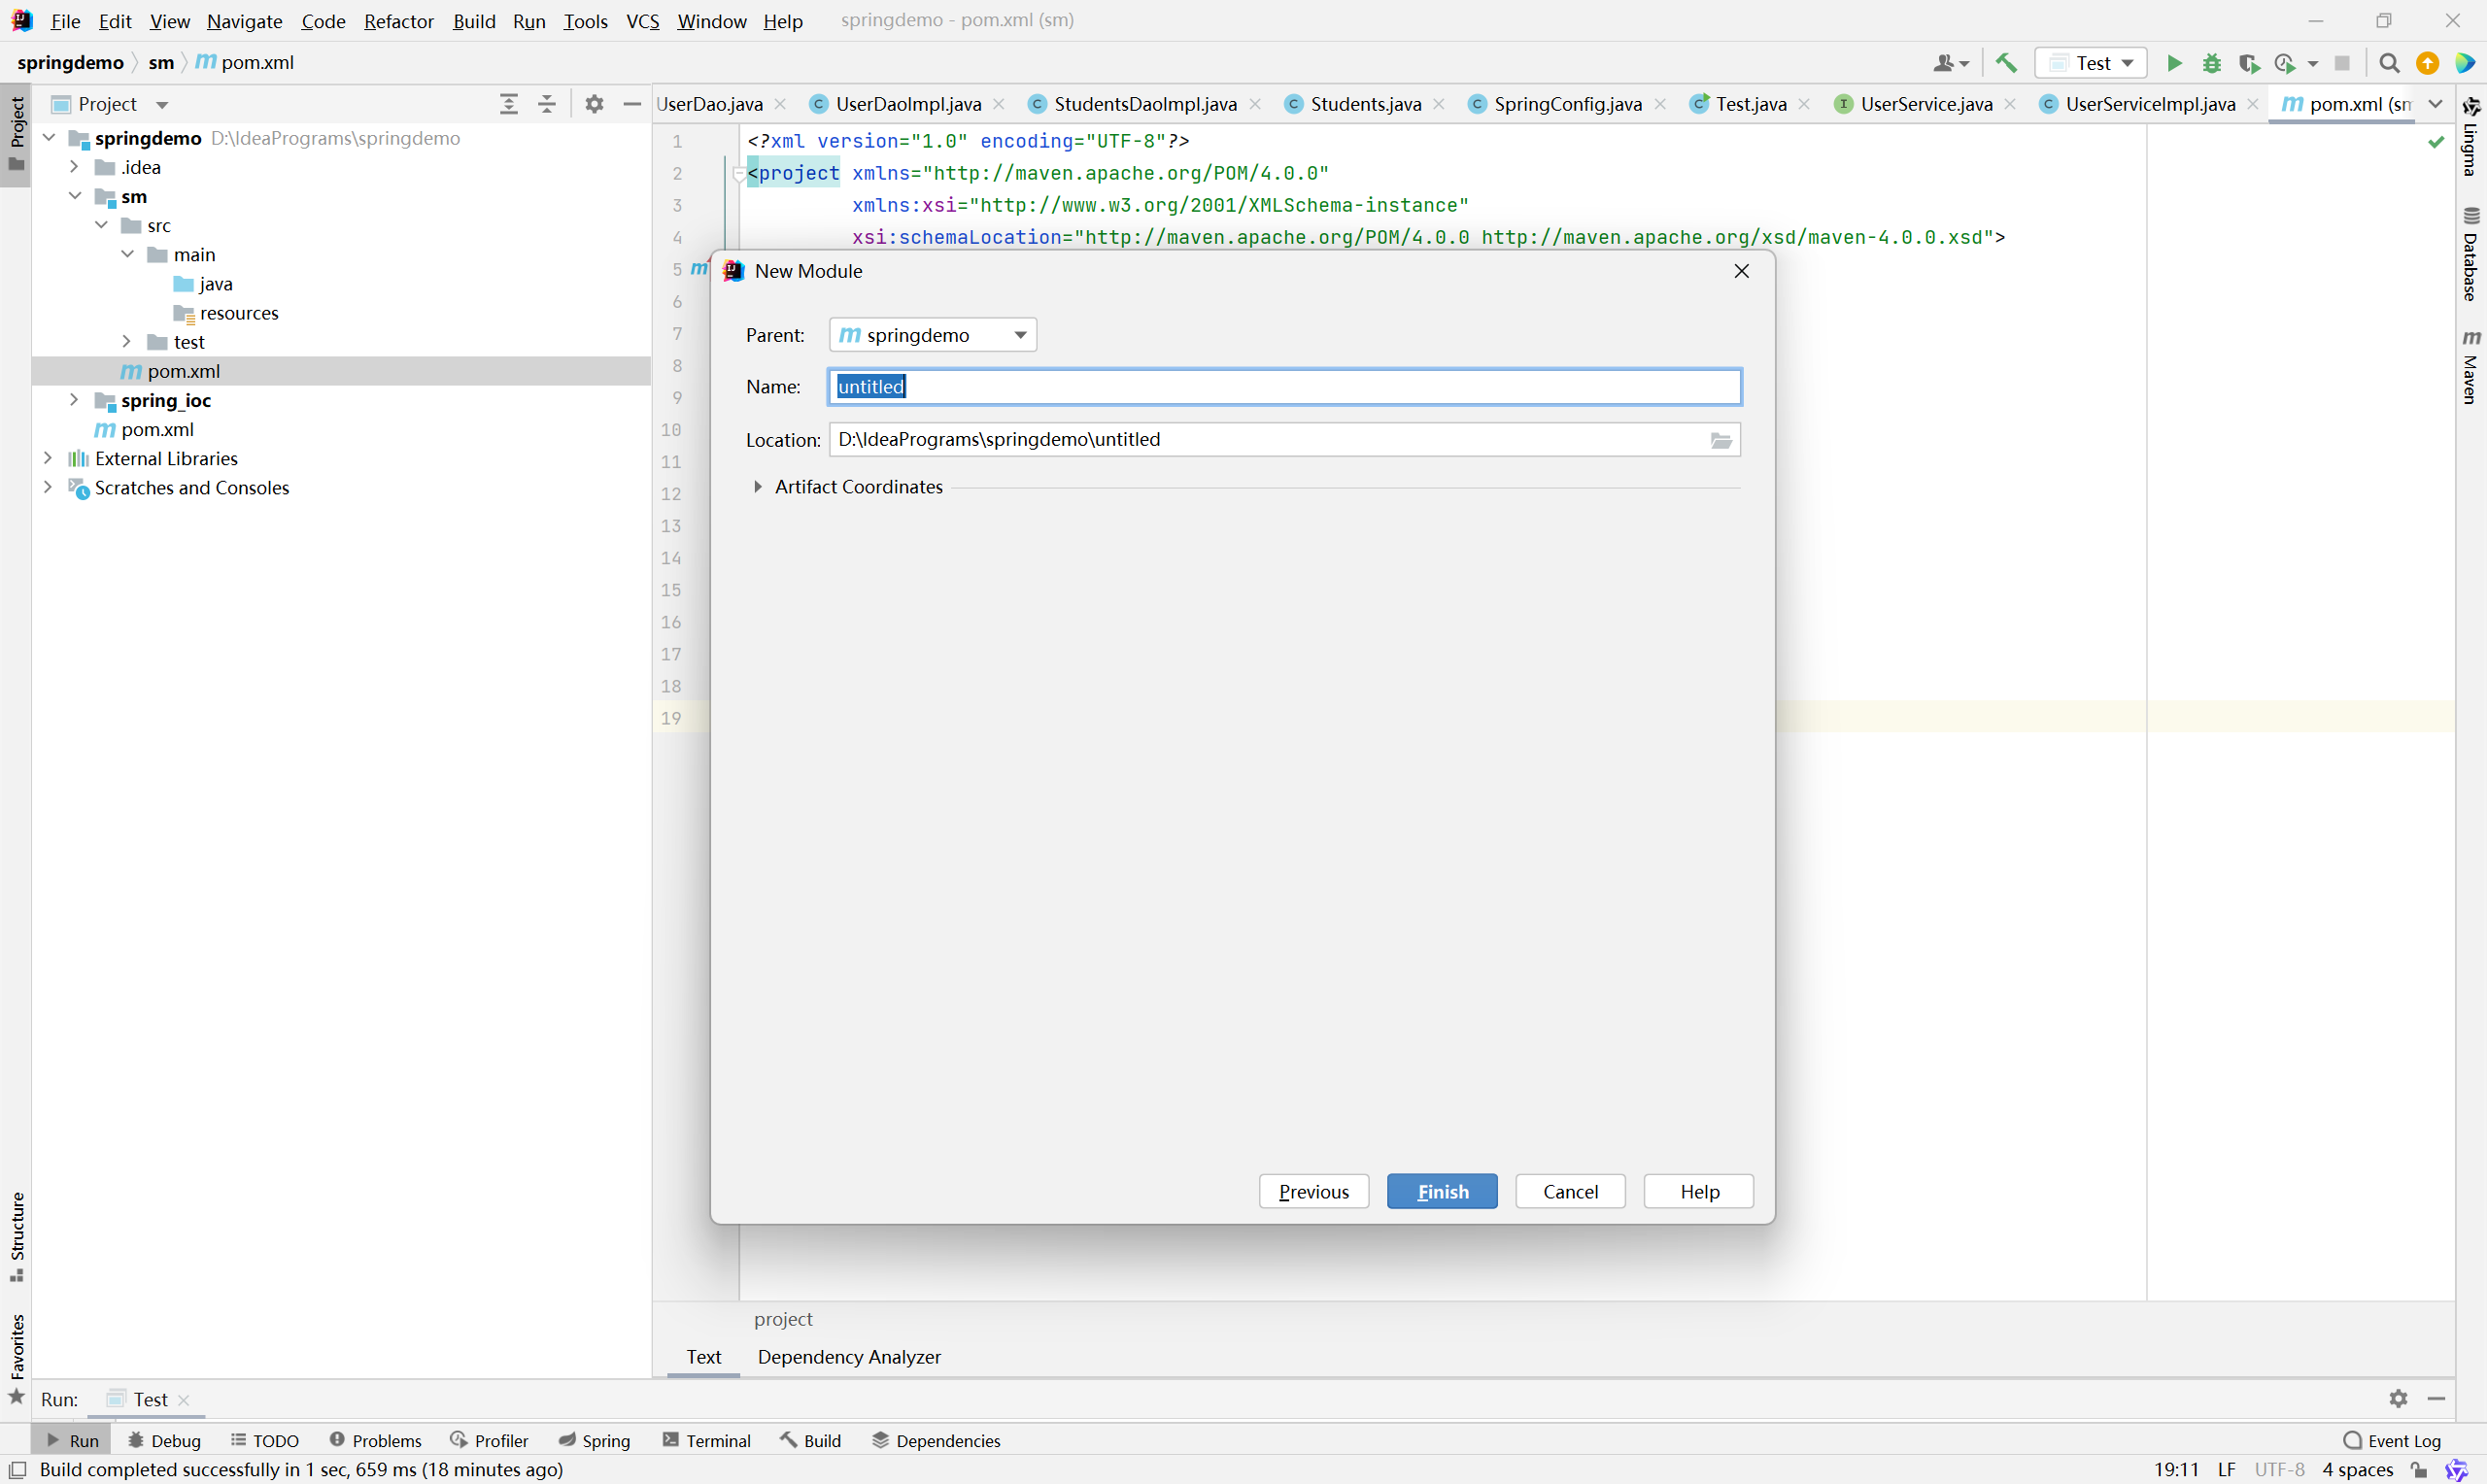Viewport: 2487px width, 1484px height.
Task: Click the Previous button
Action: coord(1313,1191)
